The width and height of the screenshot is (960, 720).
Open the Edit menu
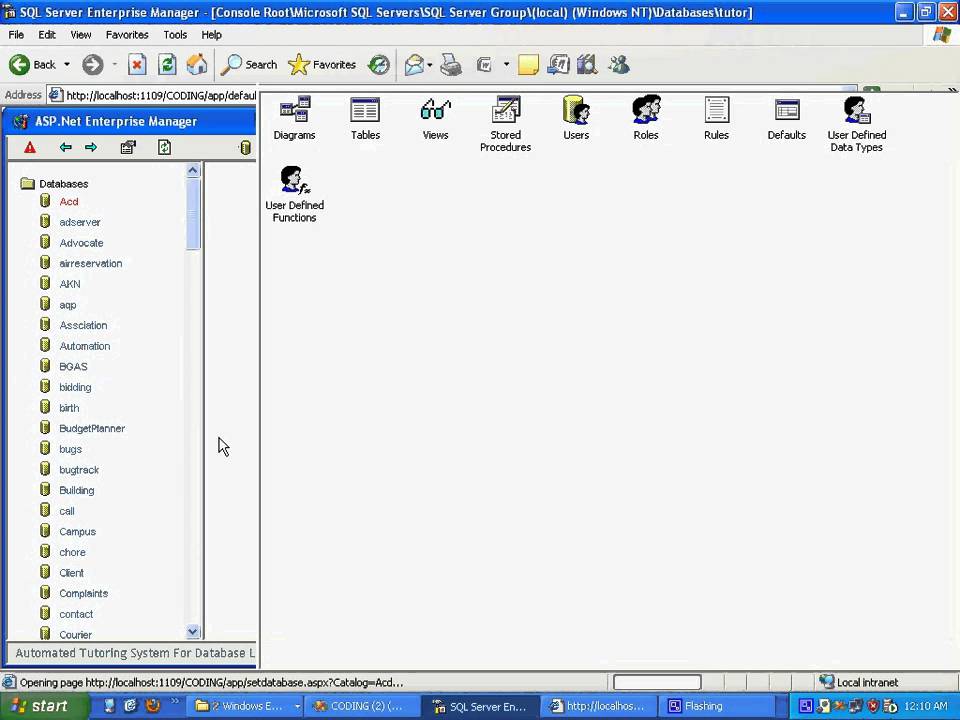point(47,35)
